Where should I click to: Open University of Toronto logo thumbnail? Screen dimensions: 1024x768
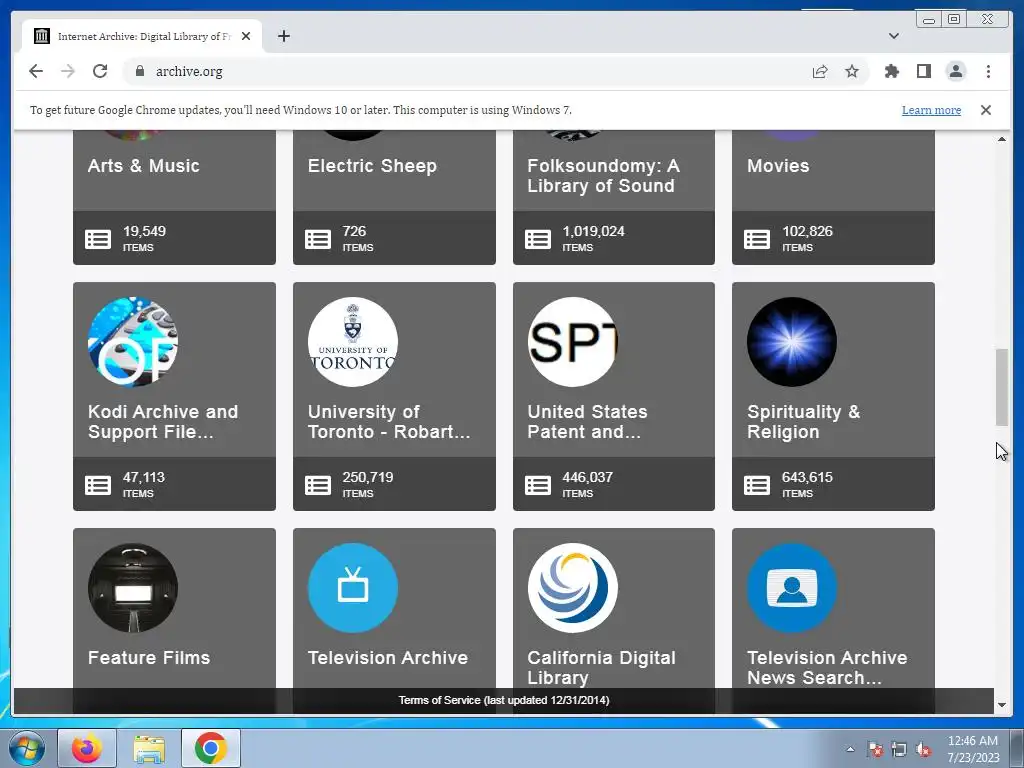tap(353, 342)
